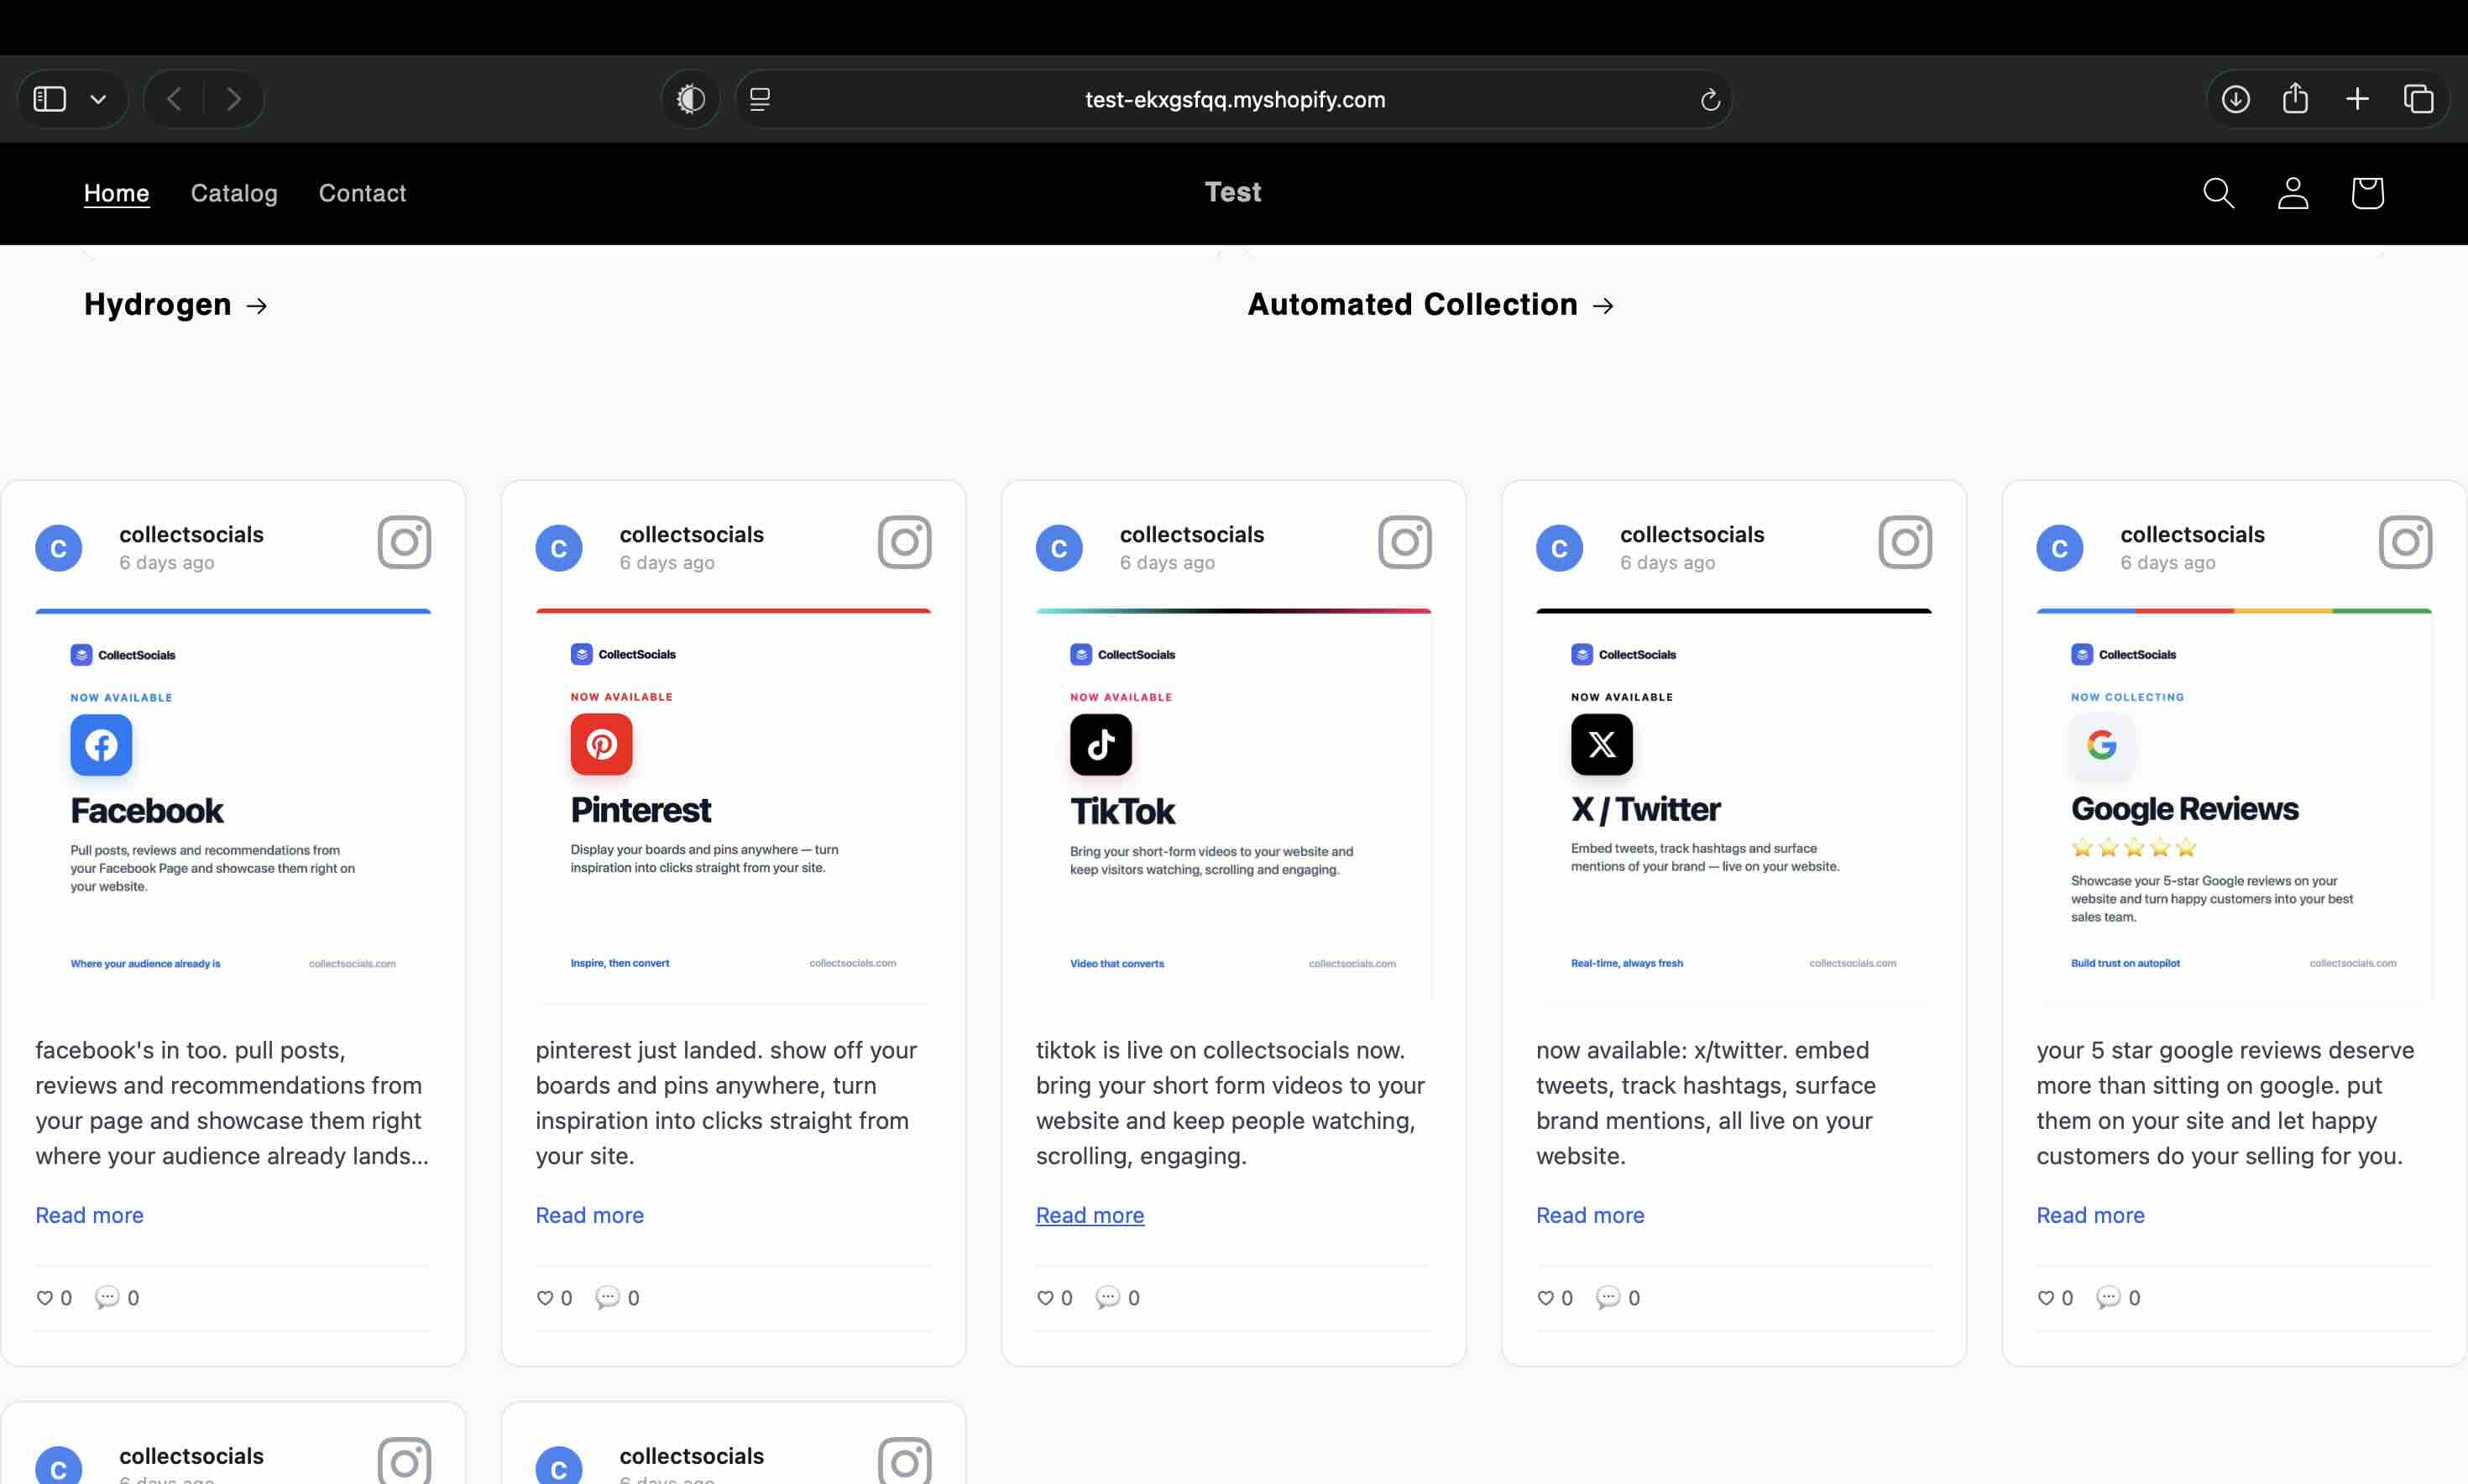Open the Pinterest post image
Viewport: 2468px width, 1484px height.
pos(733,805)
